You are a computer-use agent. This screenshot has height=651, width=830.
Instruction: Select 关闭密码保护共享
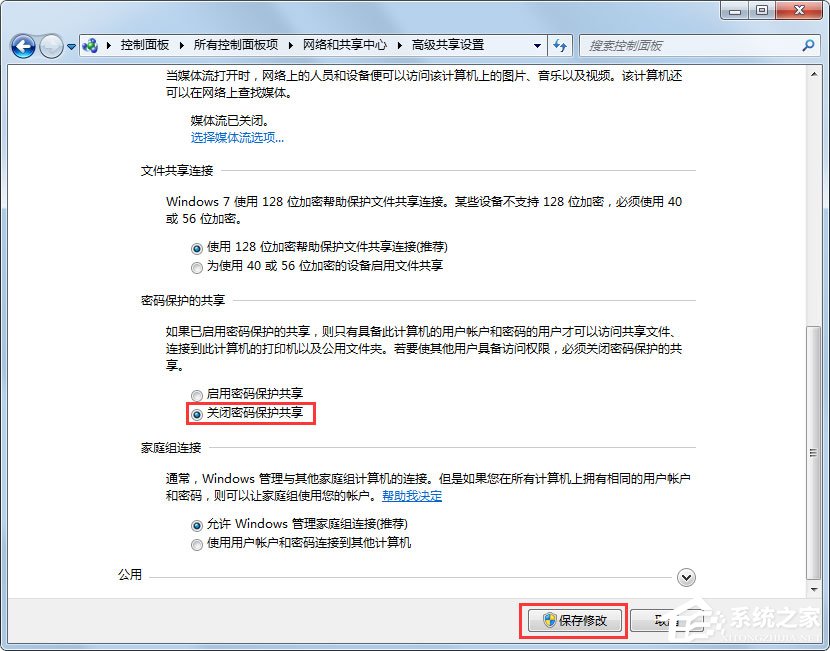click(197, 413)
